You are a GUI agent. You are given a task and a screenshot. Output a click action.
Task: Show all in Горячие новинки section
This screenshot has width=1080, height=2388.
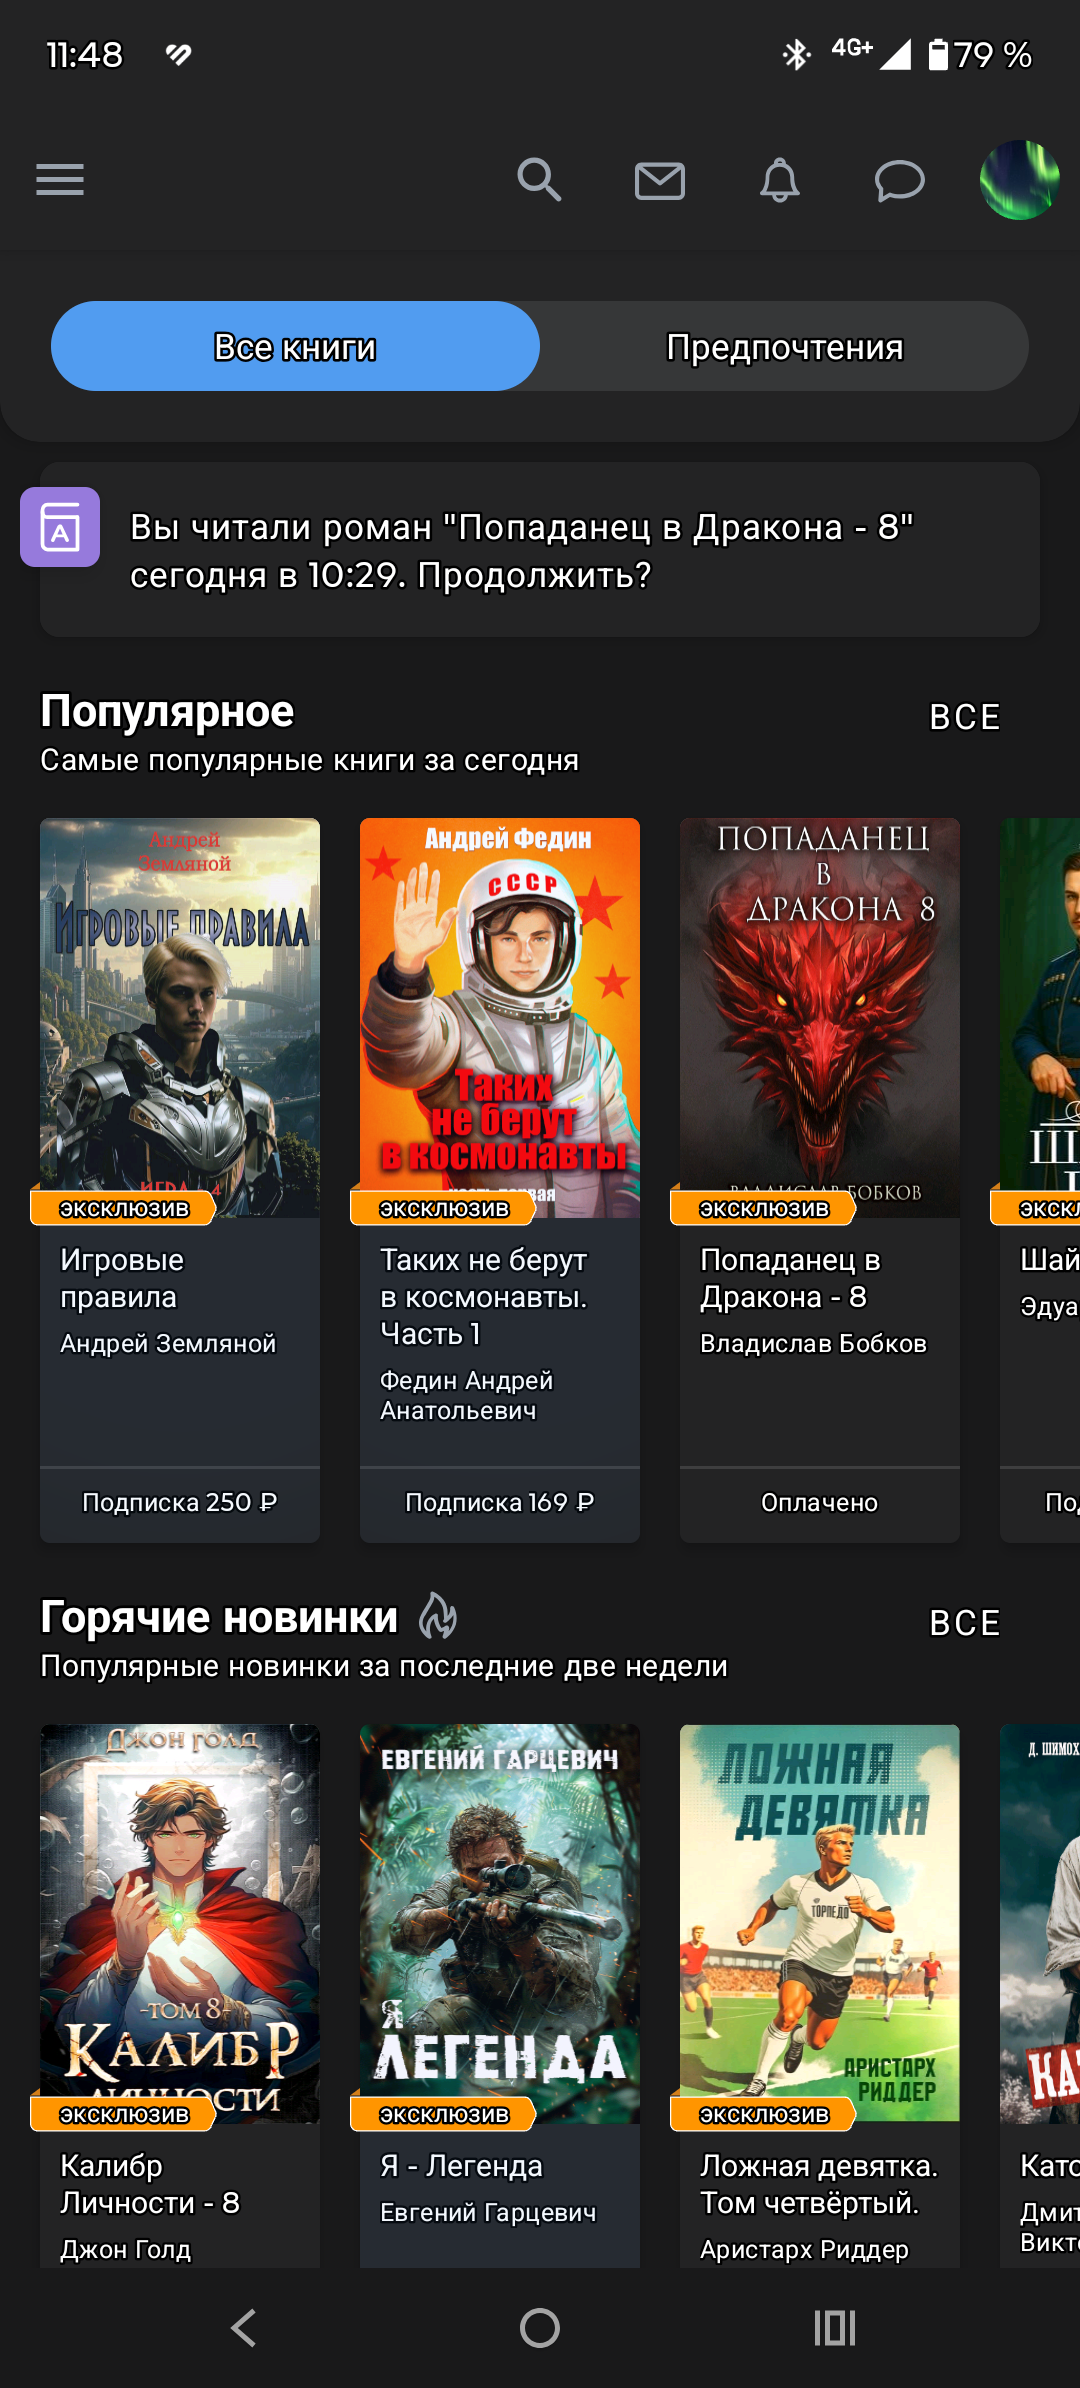point(965,1623)
